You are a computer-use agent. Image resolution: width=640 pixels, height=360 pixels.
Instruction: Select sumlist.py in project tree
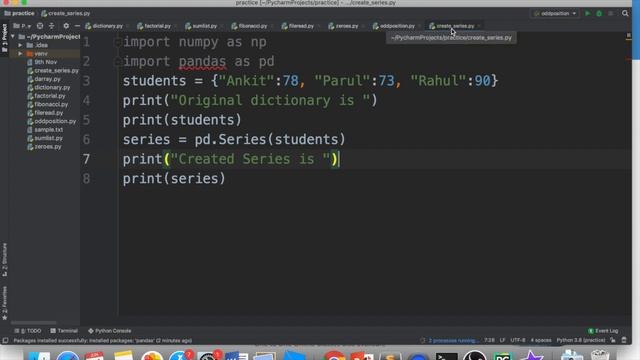(45, 138)
